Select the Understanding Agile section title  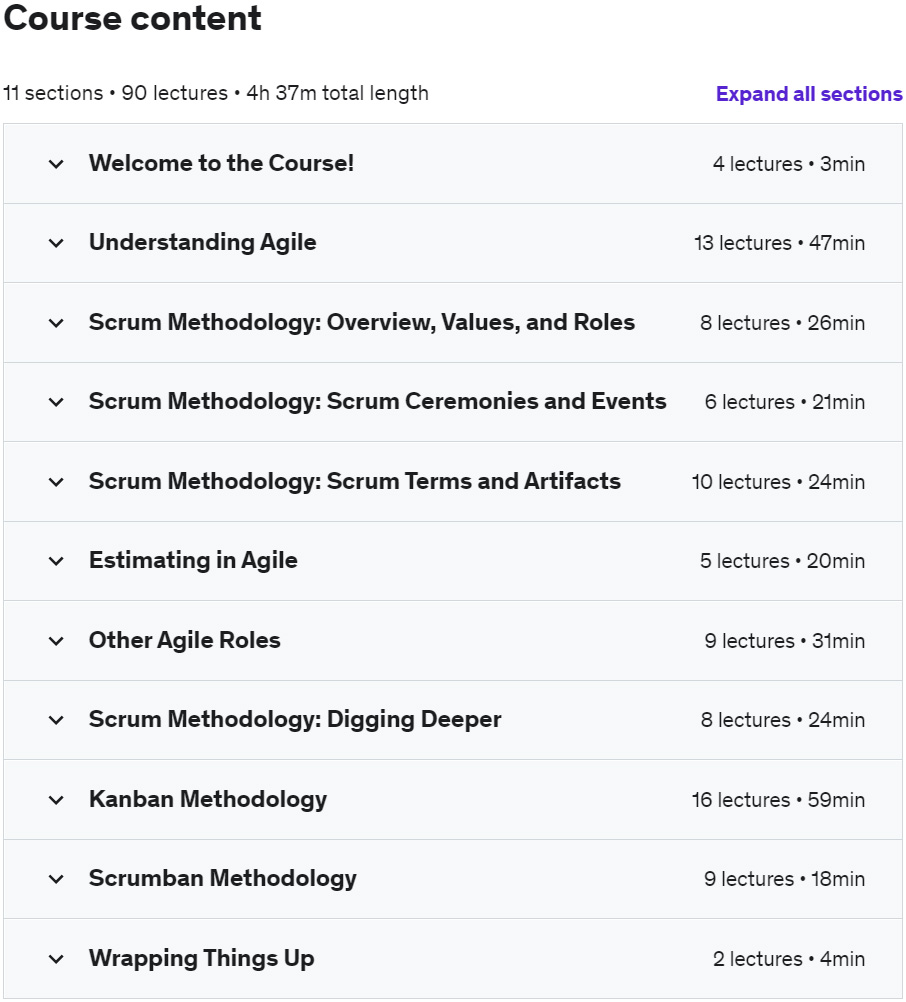coord(203,243)
